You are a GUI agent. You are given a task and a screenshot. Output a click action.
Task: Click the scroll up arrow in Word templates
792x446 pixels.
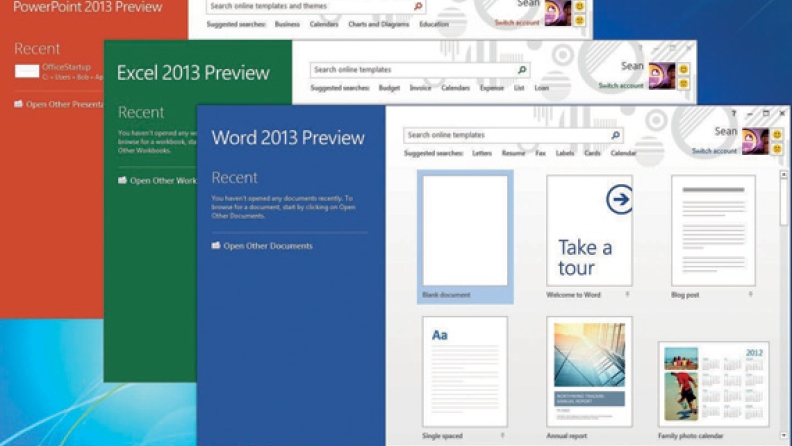[783, 175]
